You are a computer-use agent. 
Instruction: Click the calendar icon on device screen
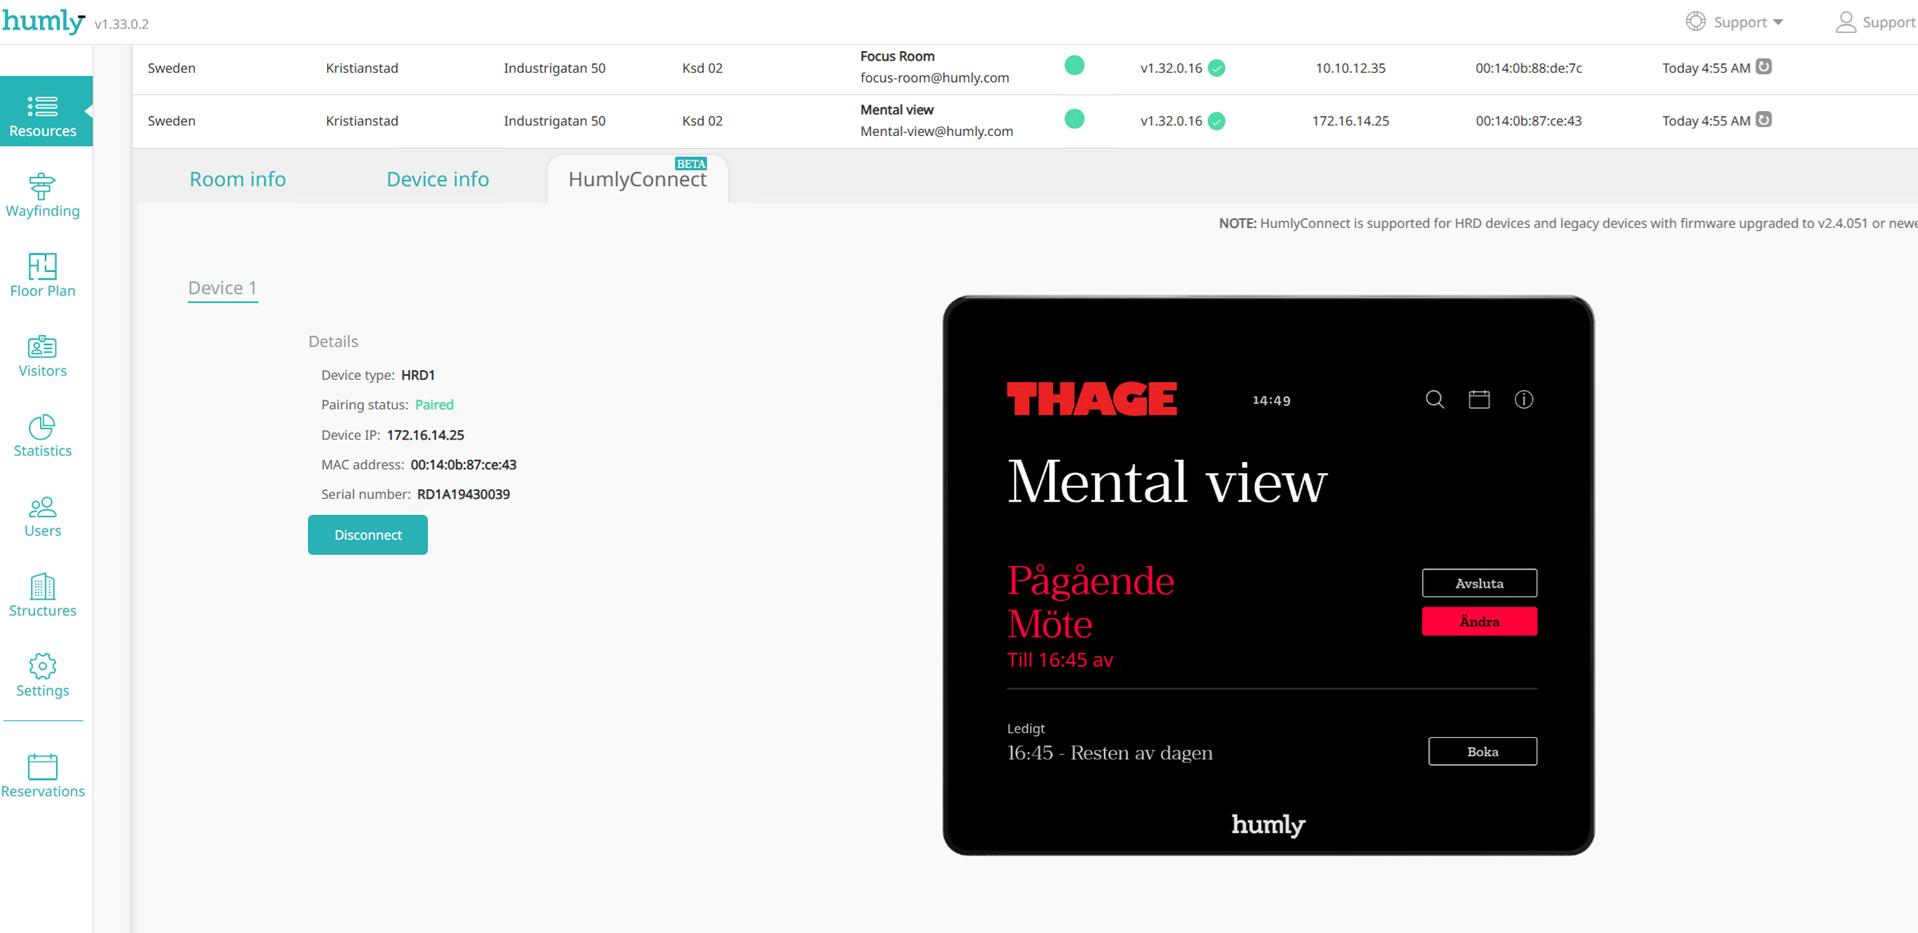coord(1479,399)
